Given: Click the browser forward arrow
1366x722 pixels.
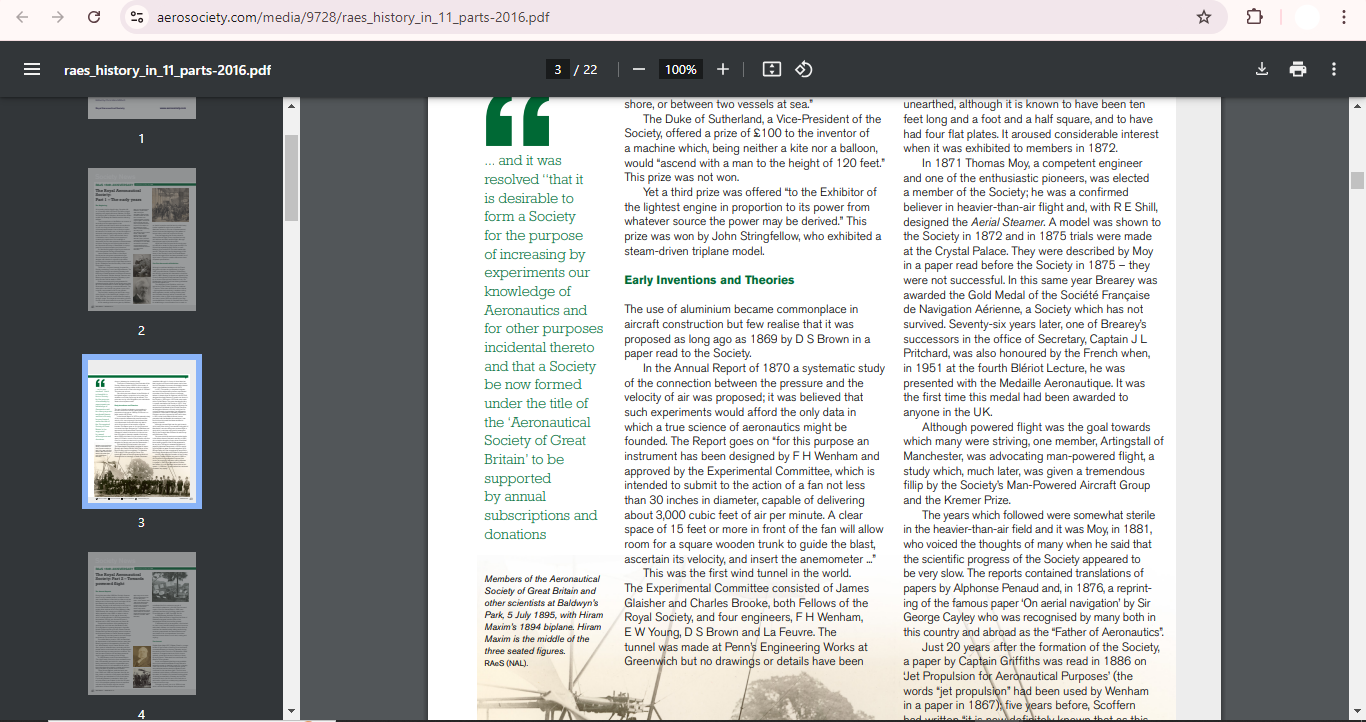Looking at the screenshot, I should pos(58,17).
